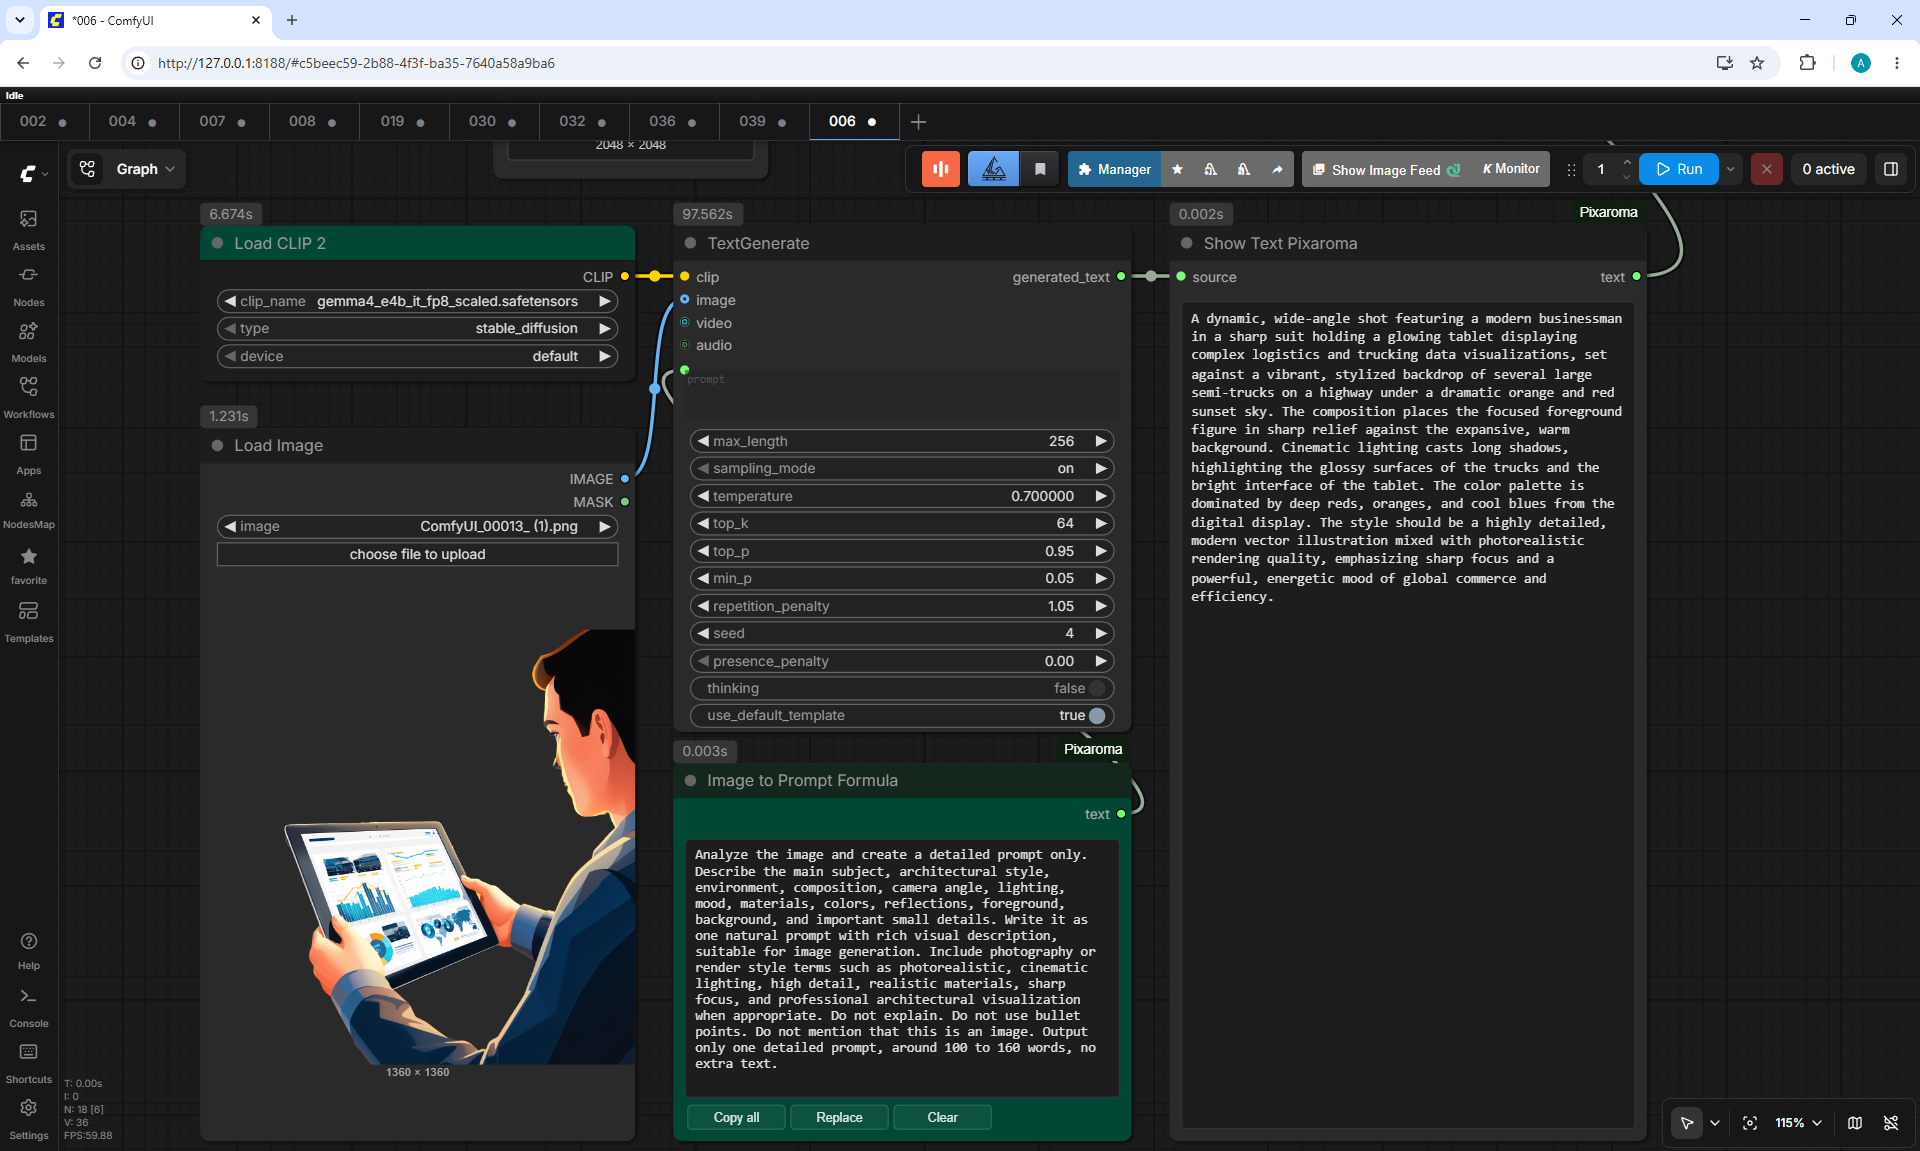The height and width of the screenshot is (1151, 1920).
Task: Open the Apps sidebar panel
Action: pos(29,453)
